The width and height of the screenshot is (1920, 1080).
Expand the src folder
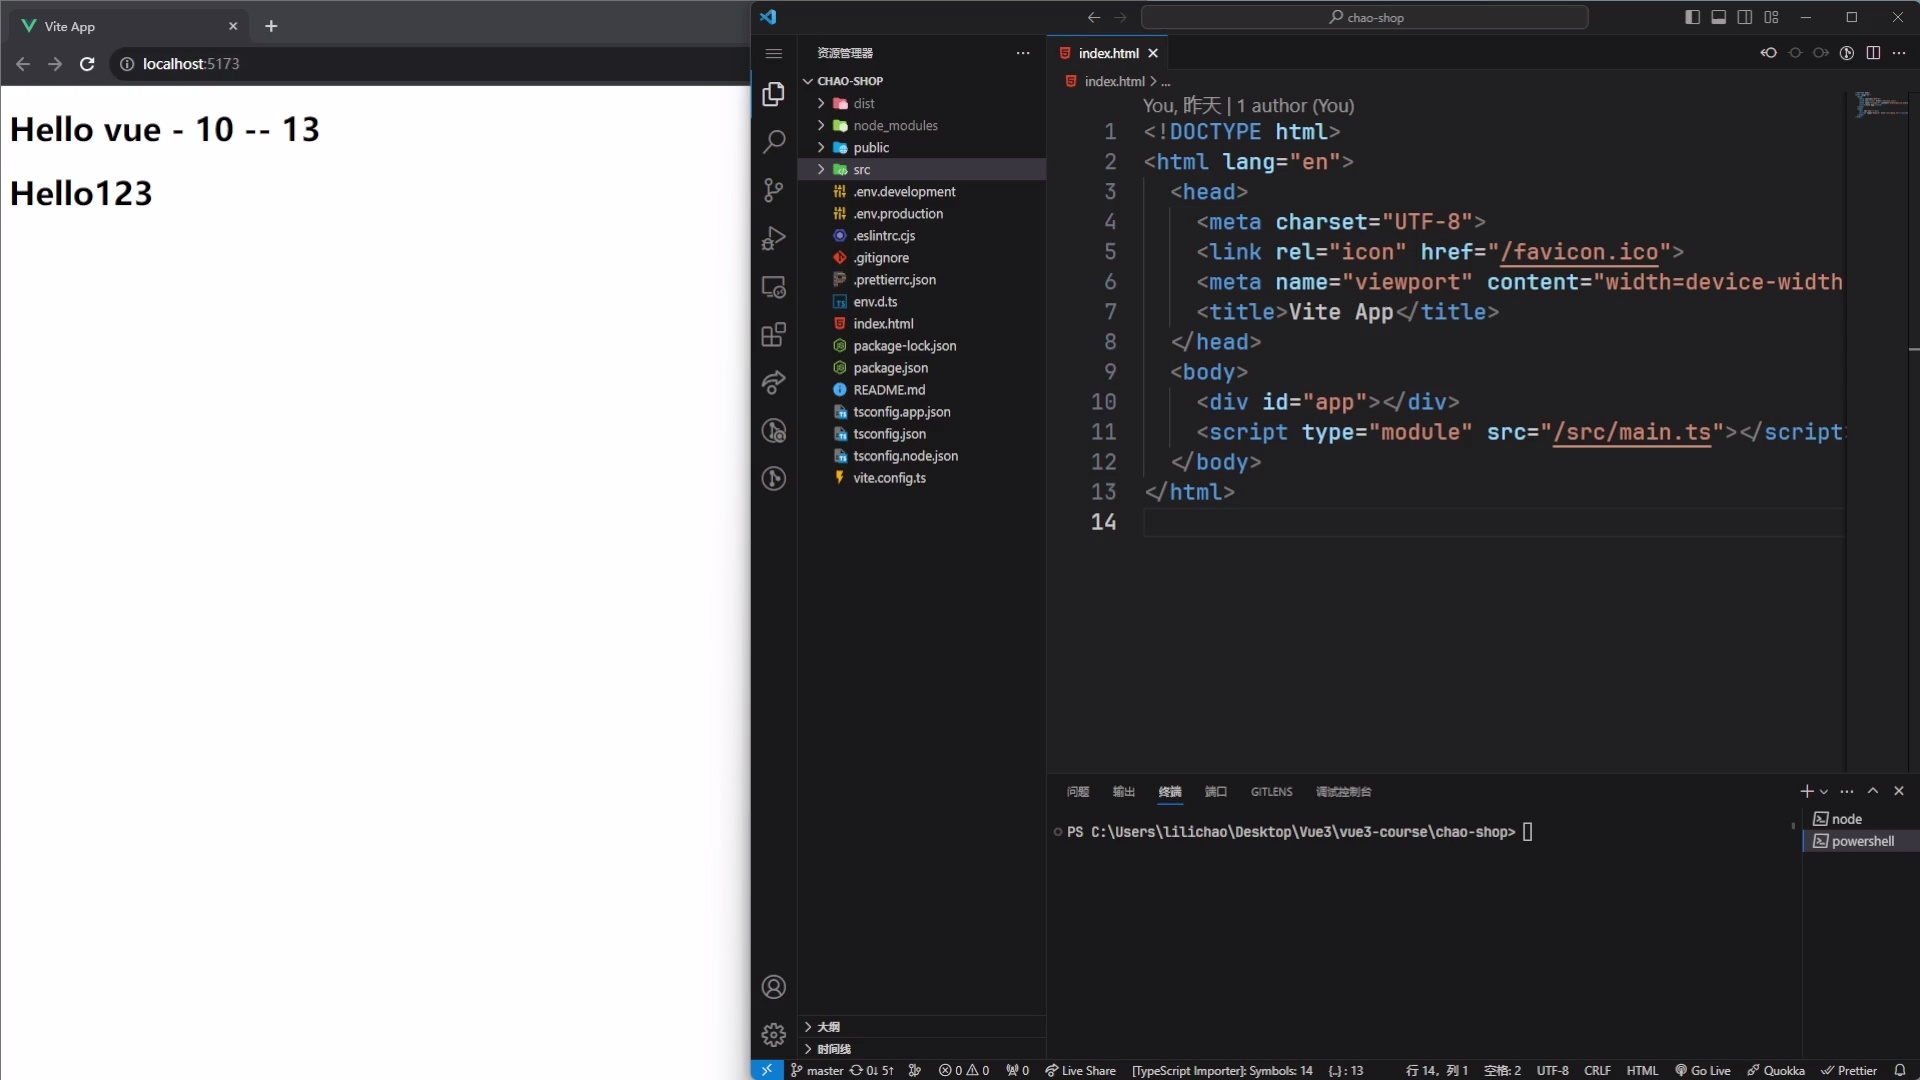[x=861, y=170]
